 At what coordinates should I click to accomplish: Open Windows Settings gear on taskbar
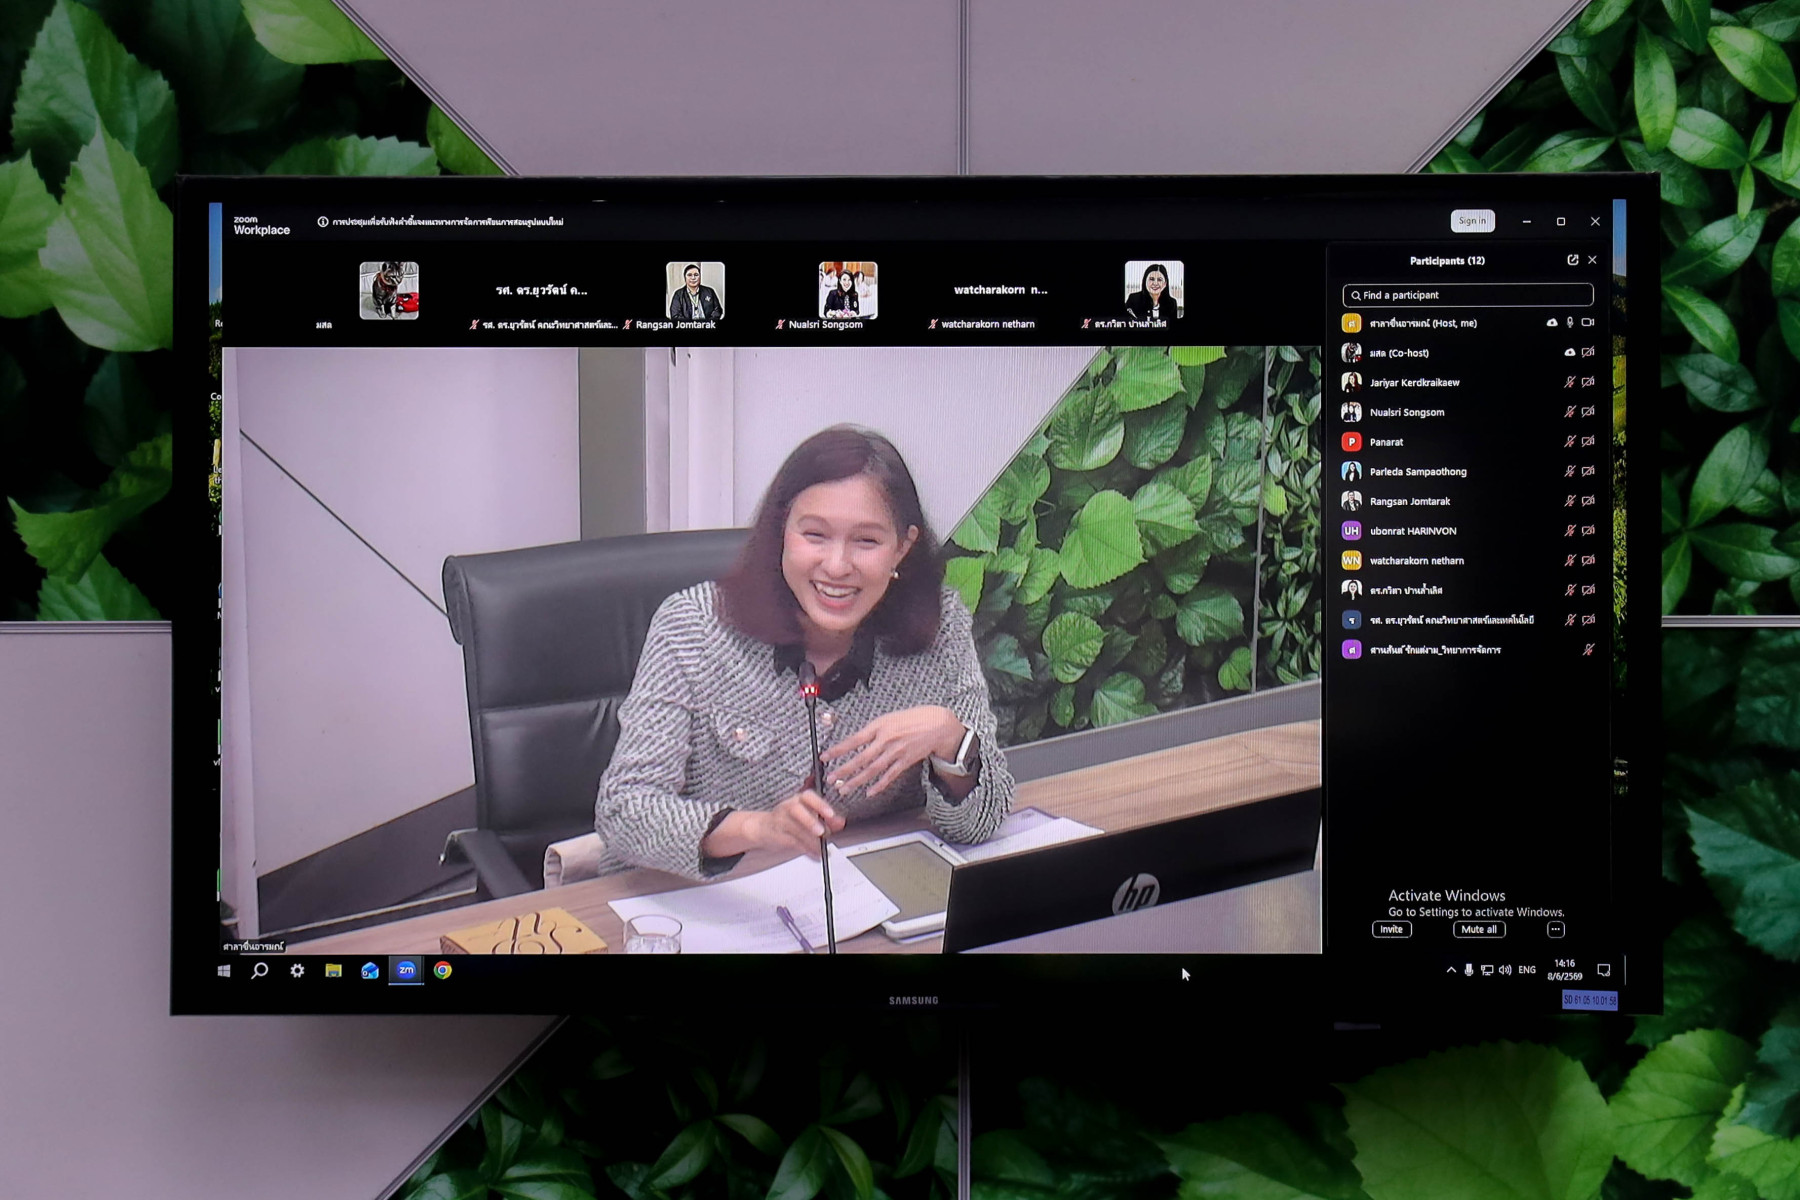click(297, 970)
